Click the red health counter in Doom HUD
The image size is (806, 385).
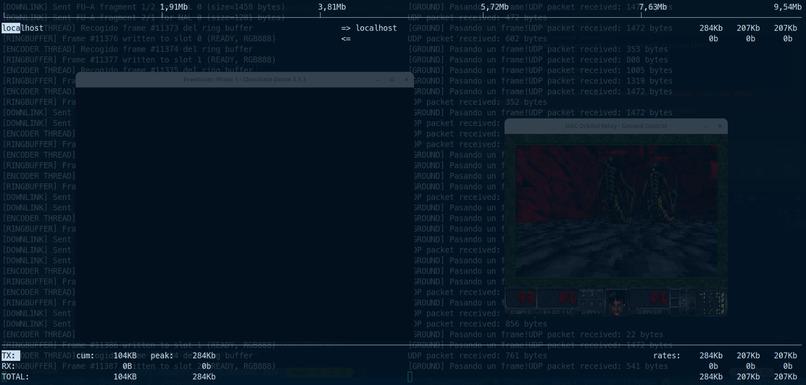pyautogui.click(x=567, y=297)
